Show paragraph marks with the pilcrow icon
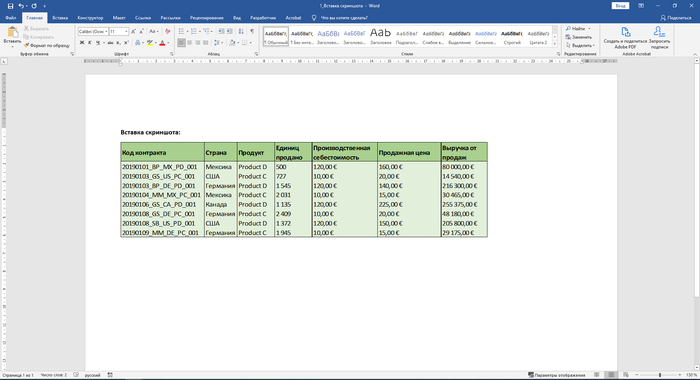This screenshot has width=700, height=380. point(252,31)
